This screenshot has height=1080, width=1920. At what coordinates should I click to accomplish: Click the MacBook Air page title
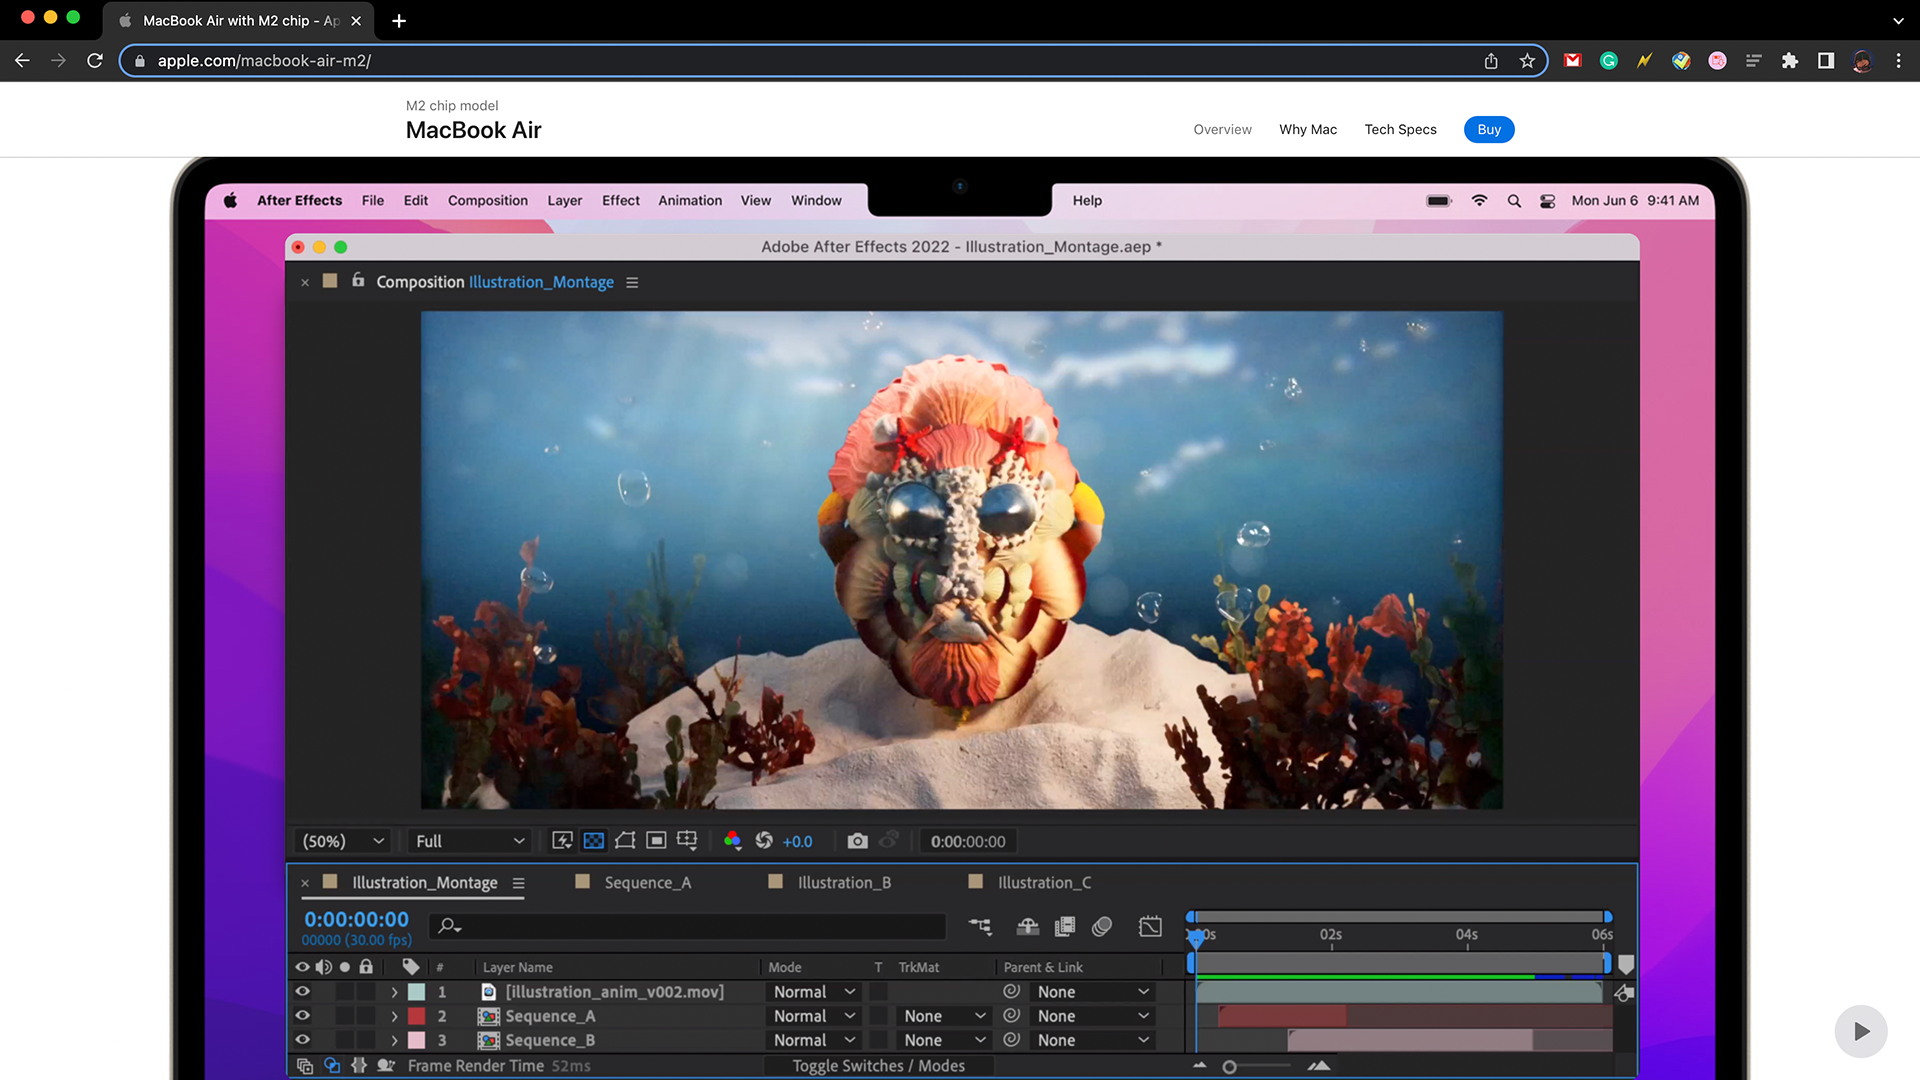(x=473, y=131)
